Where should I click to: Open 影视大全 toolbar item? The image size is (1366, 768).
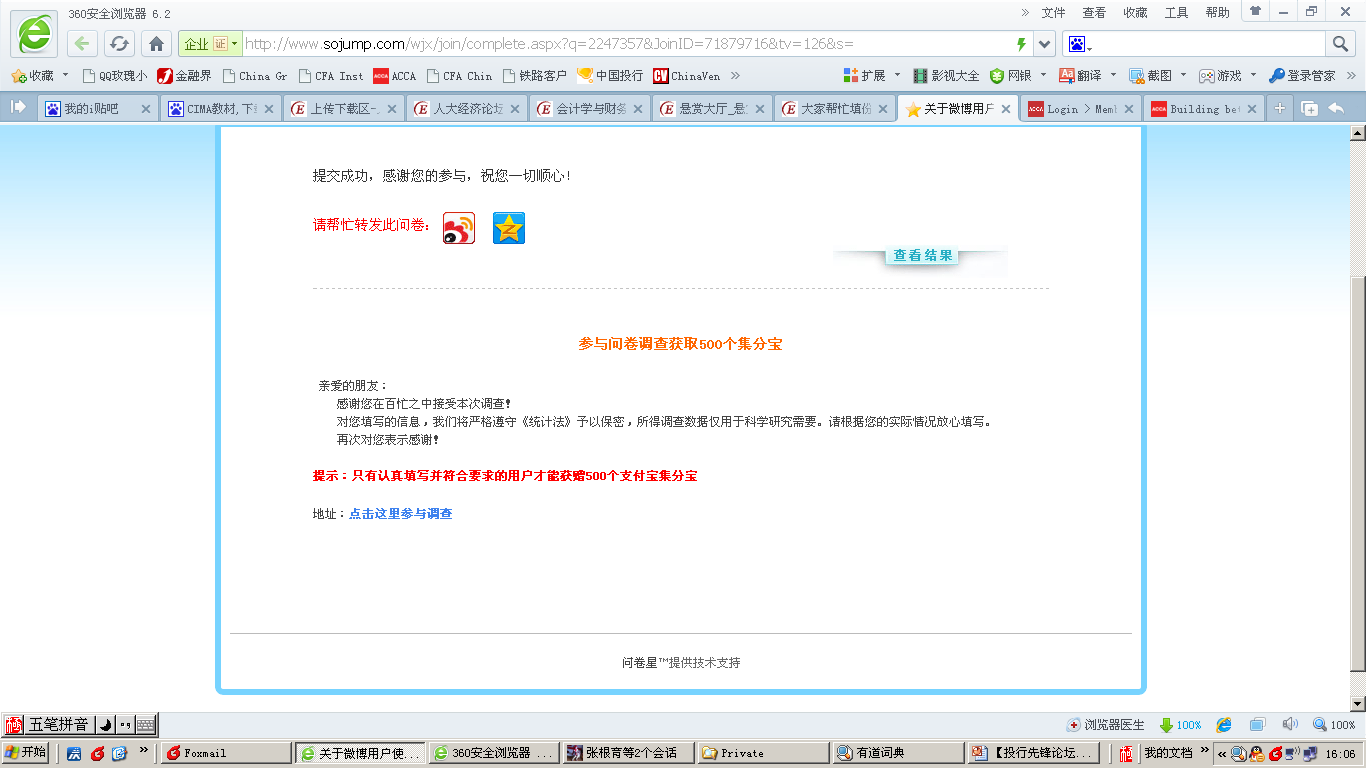pyautogui.click(x=946, y=76)
